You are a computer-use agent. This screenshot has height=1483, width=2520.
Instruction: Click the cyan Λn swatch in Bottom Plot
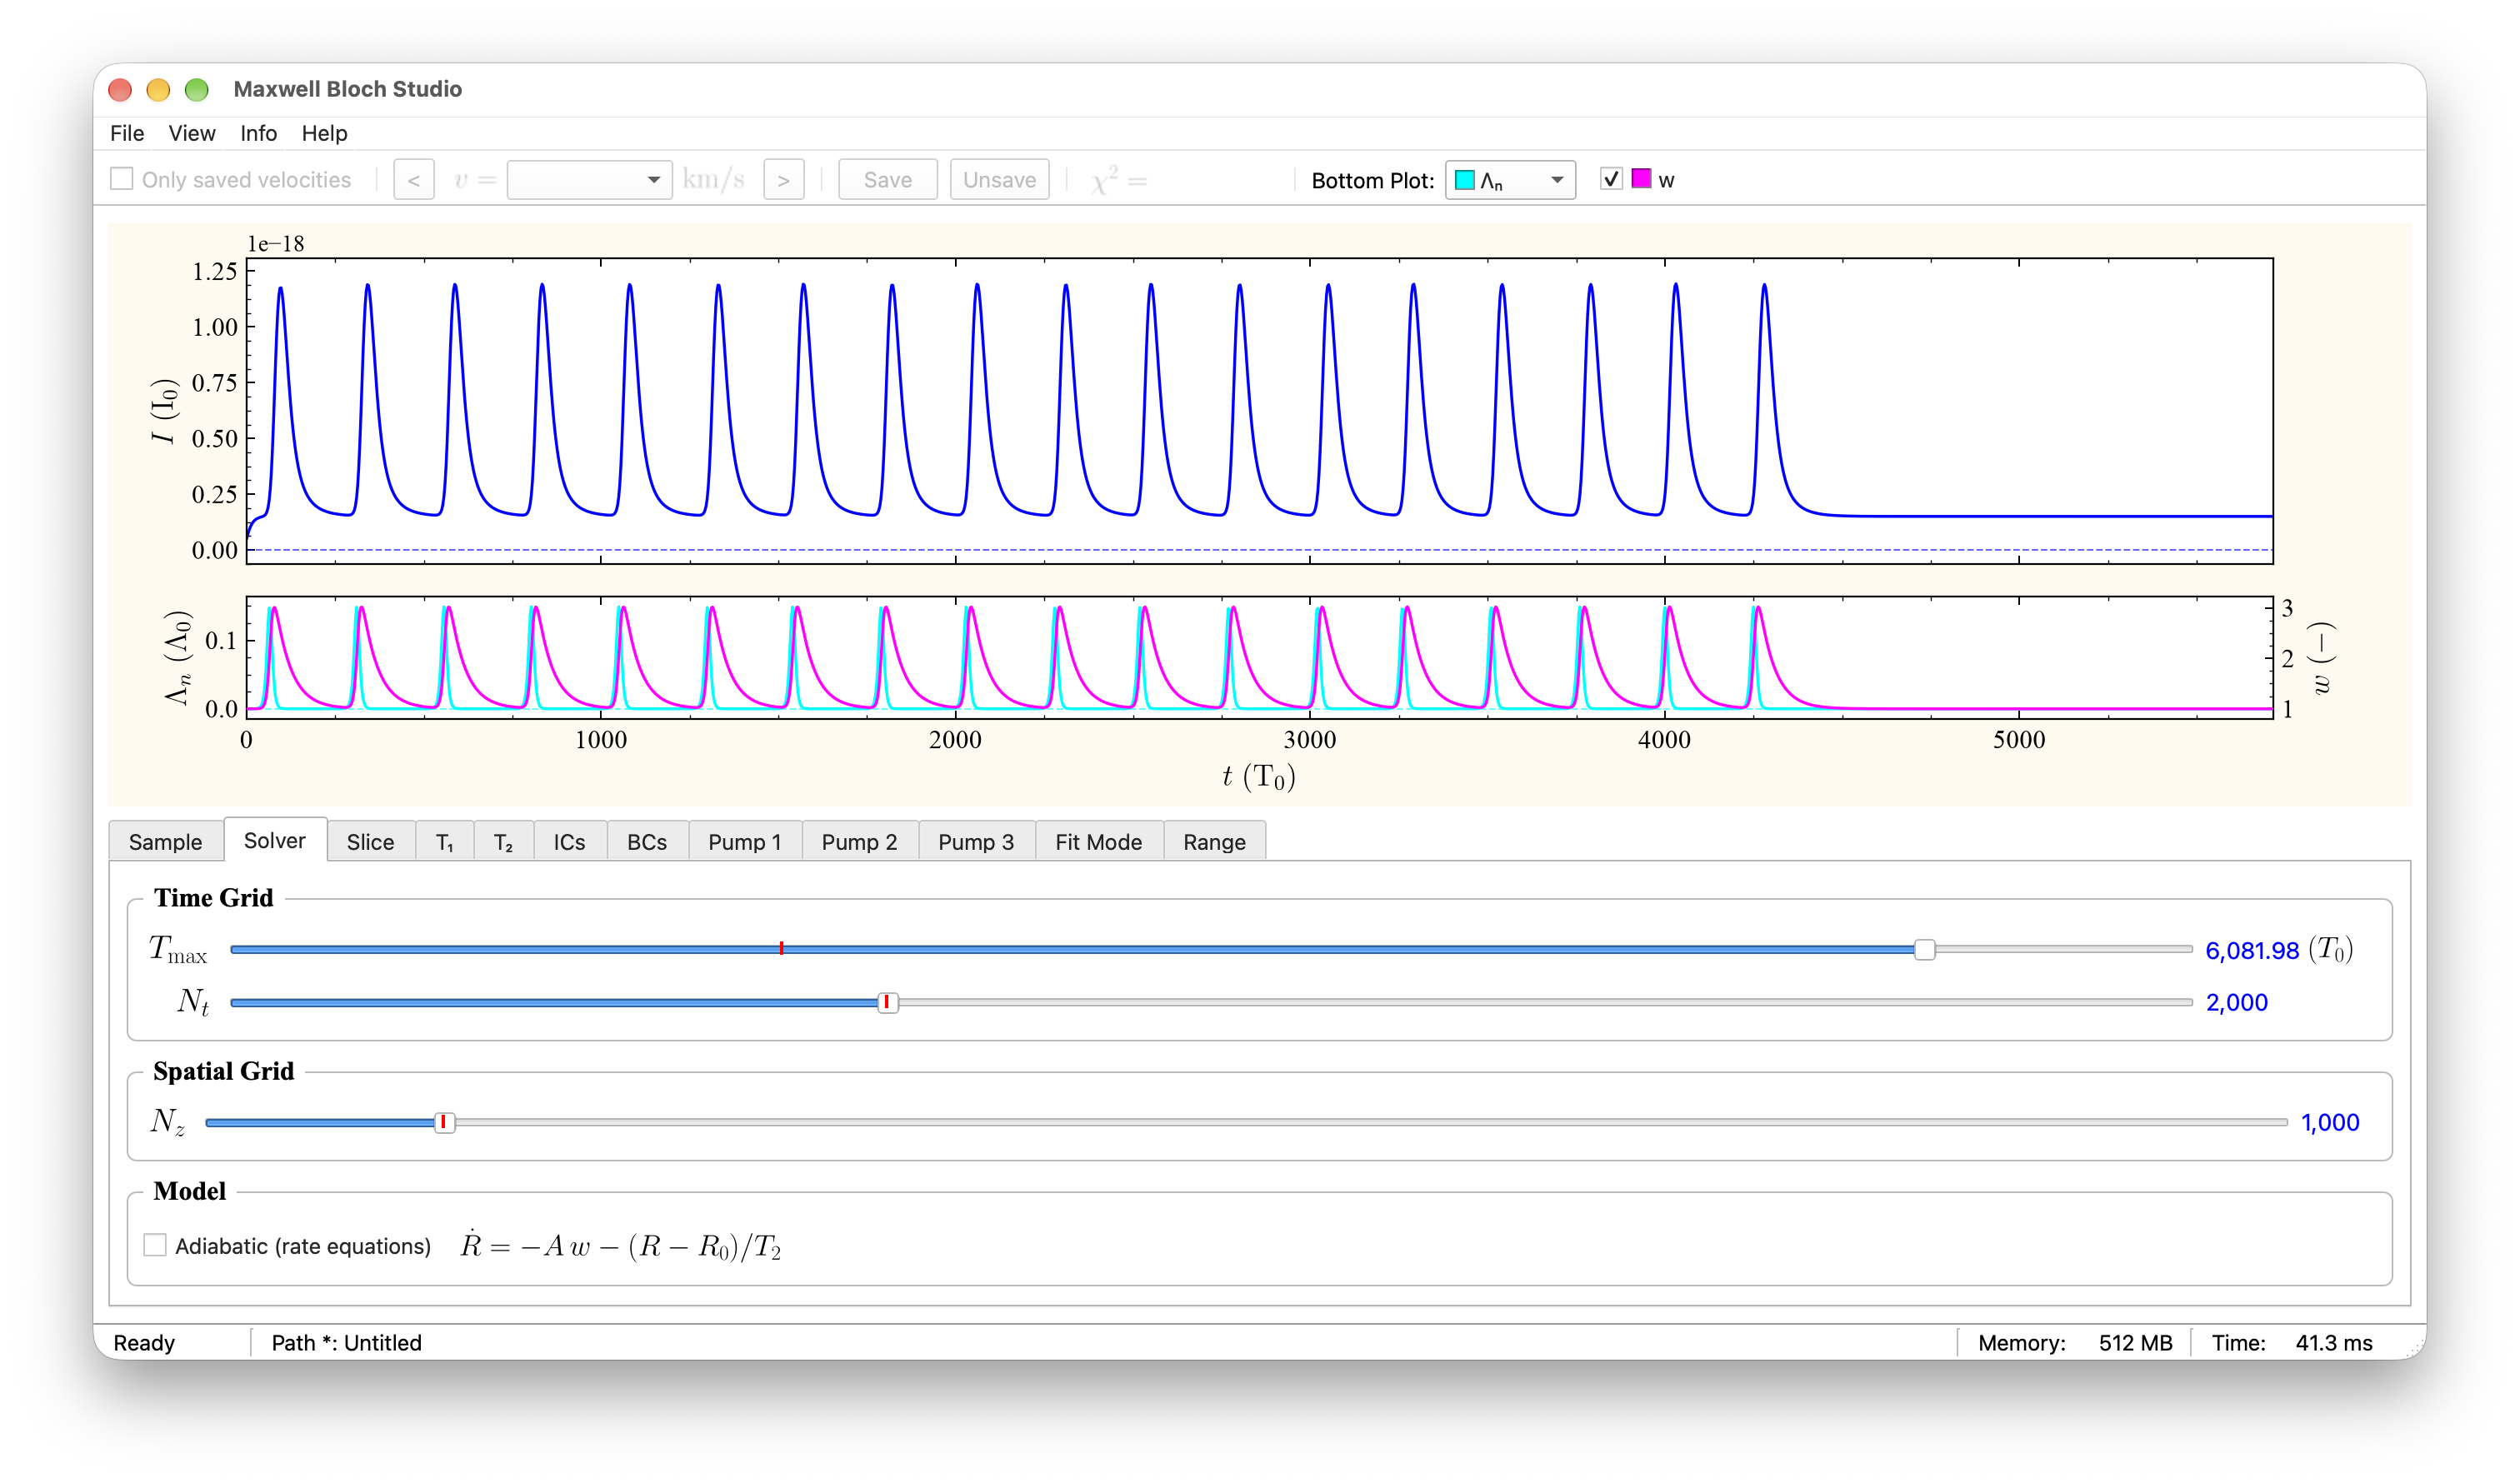1465,180
